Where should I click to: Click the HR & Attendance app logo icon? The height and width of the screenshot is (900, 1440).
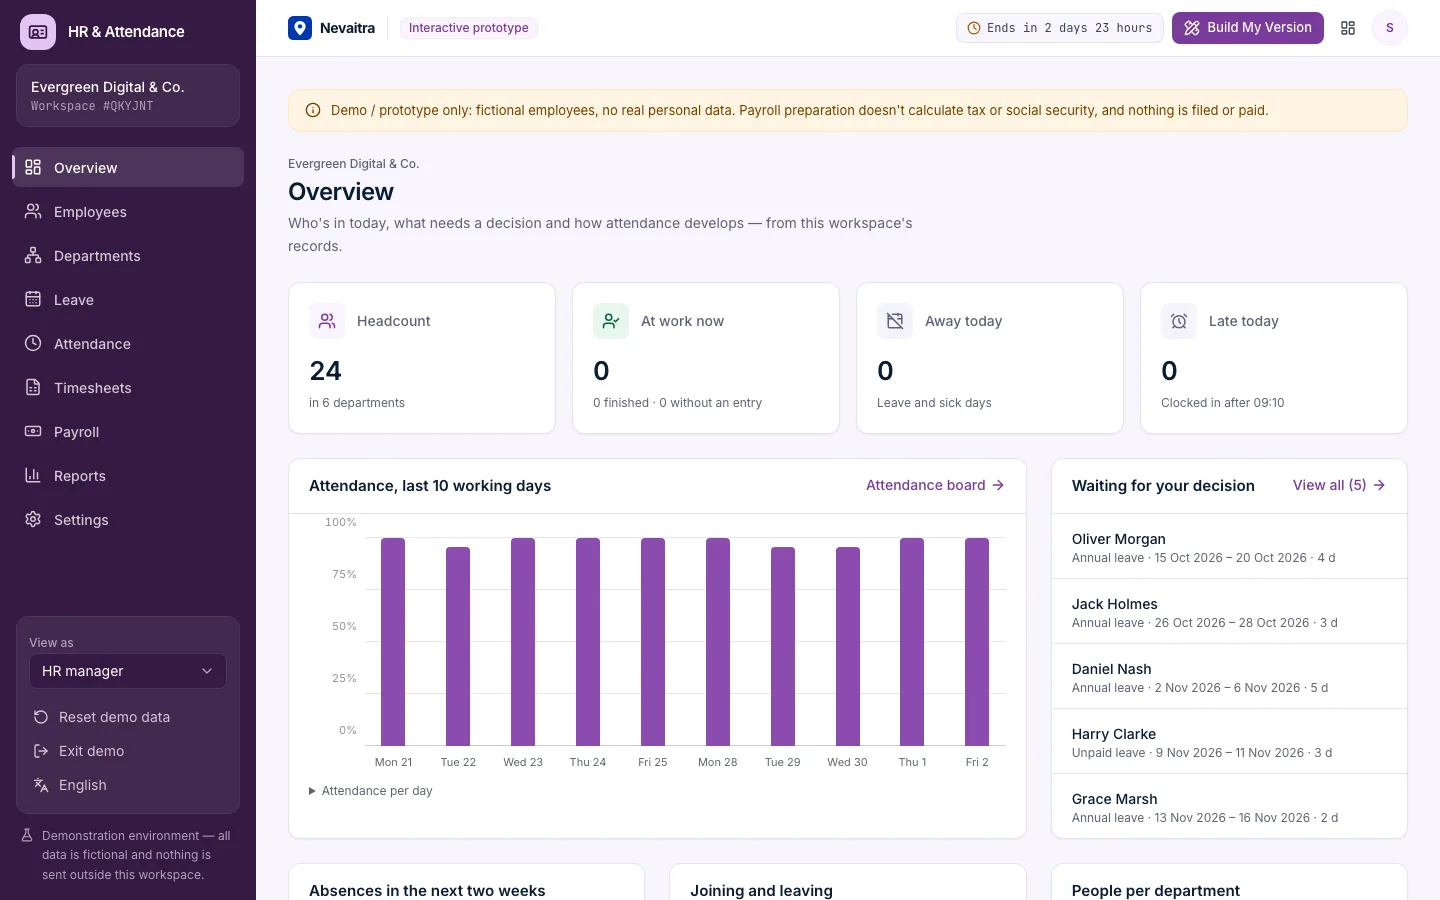click(38, 32)
